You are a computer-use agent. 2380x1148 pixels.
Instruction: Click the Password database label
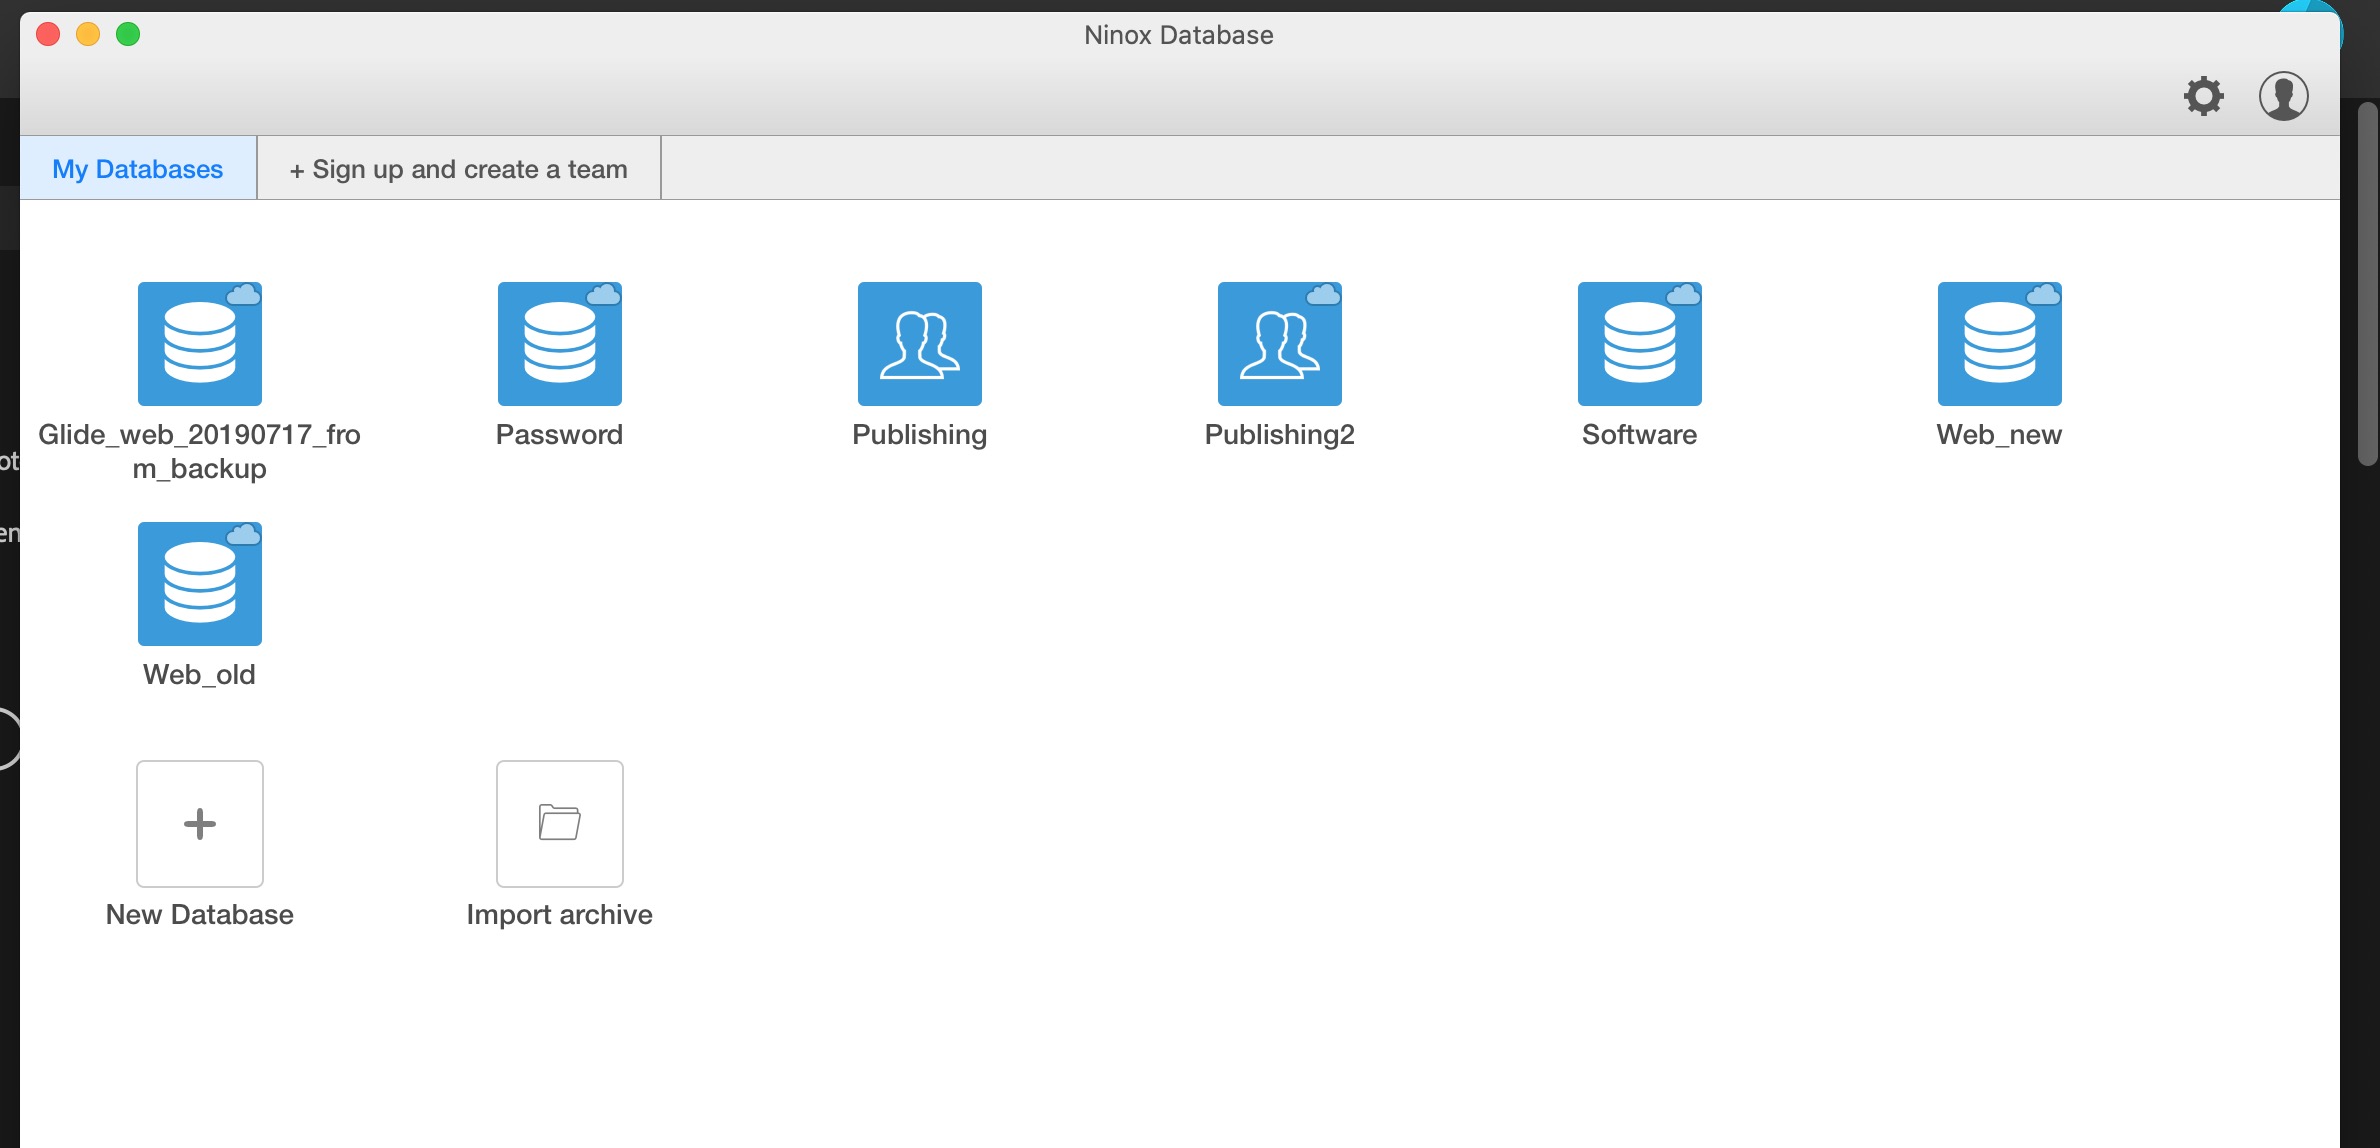pyautogui.click(x=559, y=435)
